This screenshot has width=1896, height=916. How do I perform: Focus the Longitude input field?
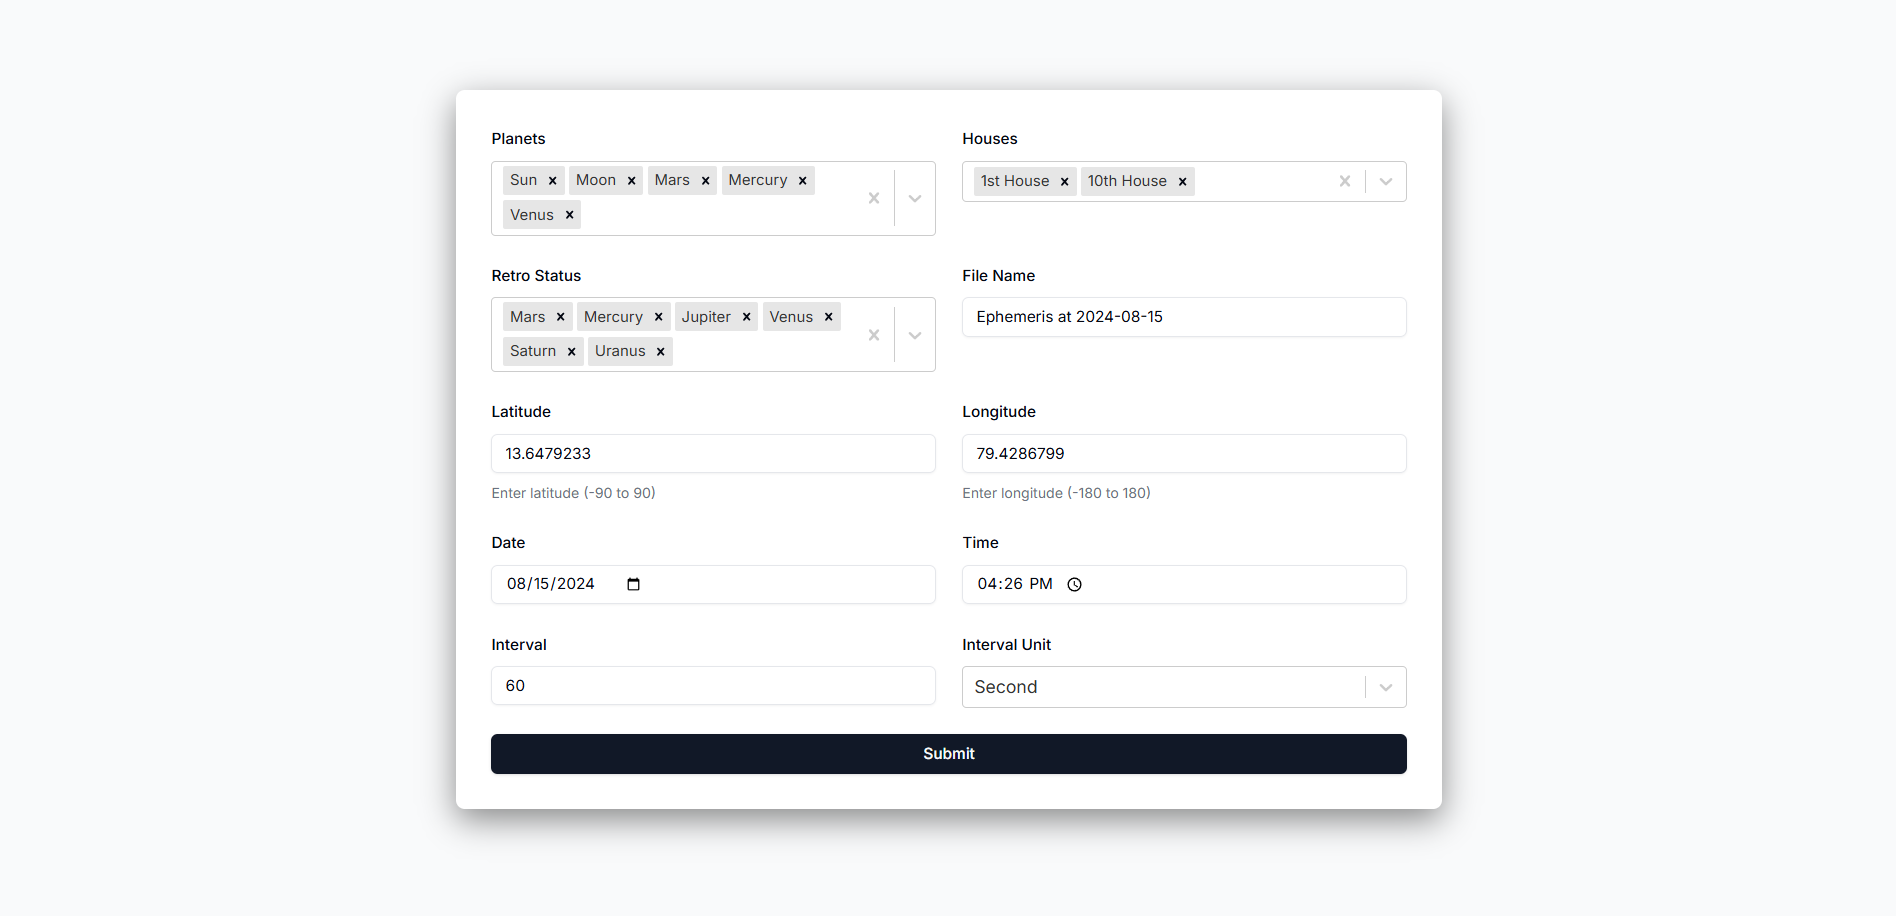tap(1184, 454)
